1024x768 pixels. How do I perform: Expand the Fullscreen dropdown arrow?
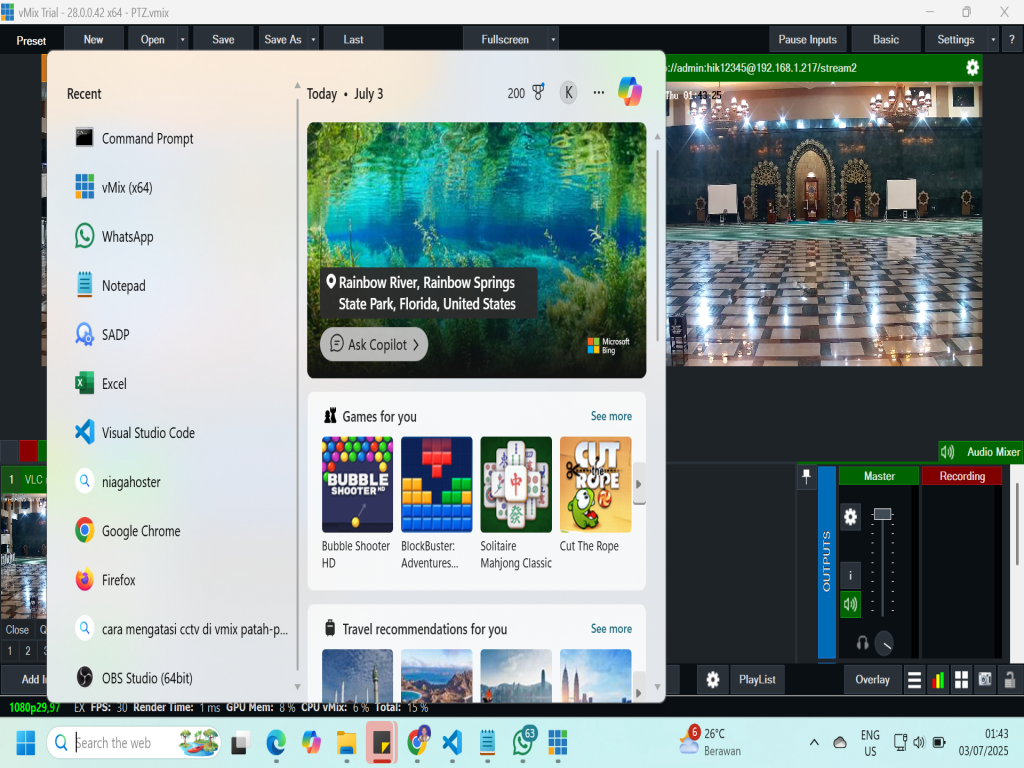point(553,40)
